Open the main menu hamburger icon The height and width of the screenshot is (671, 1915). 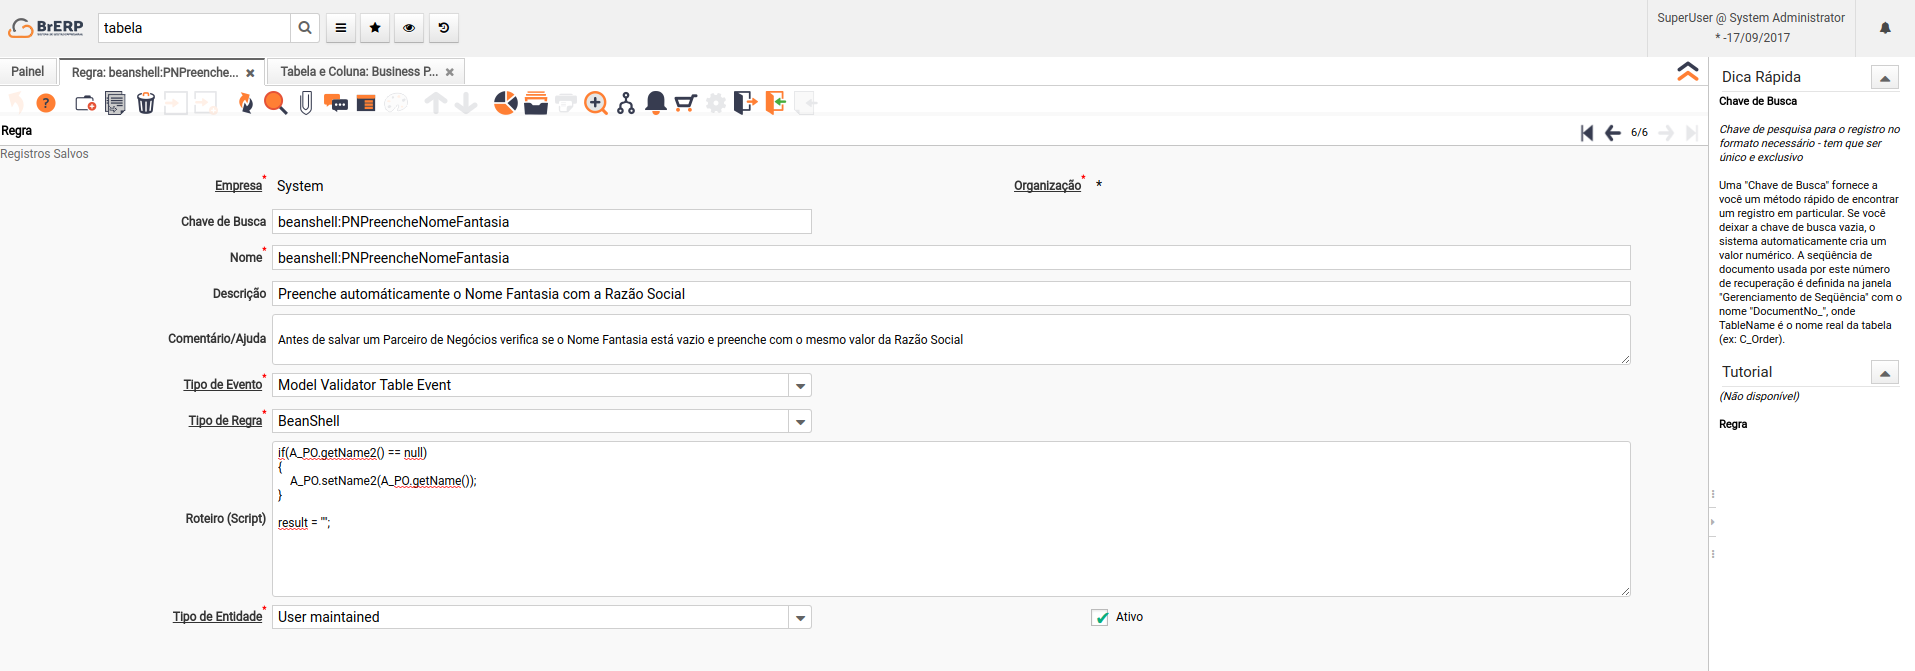[341, 28]
